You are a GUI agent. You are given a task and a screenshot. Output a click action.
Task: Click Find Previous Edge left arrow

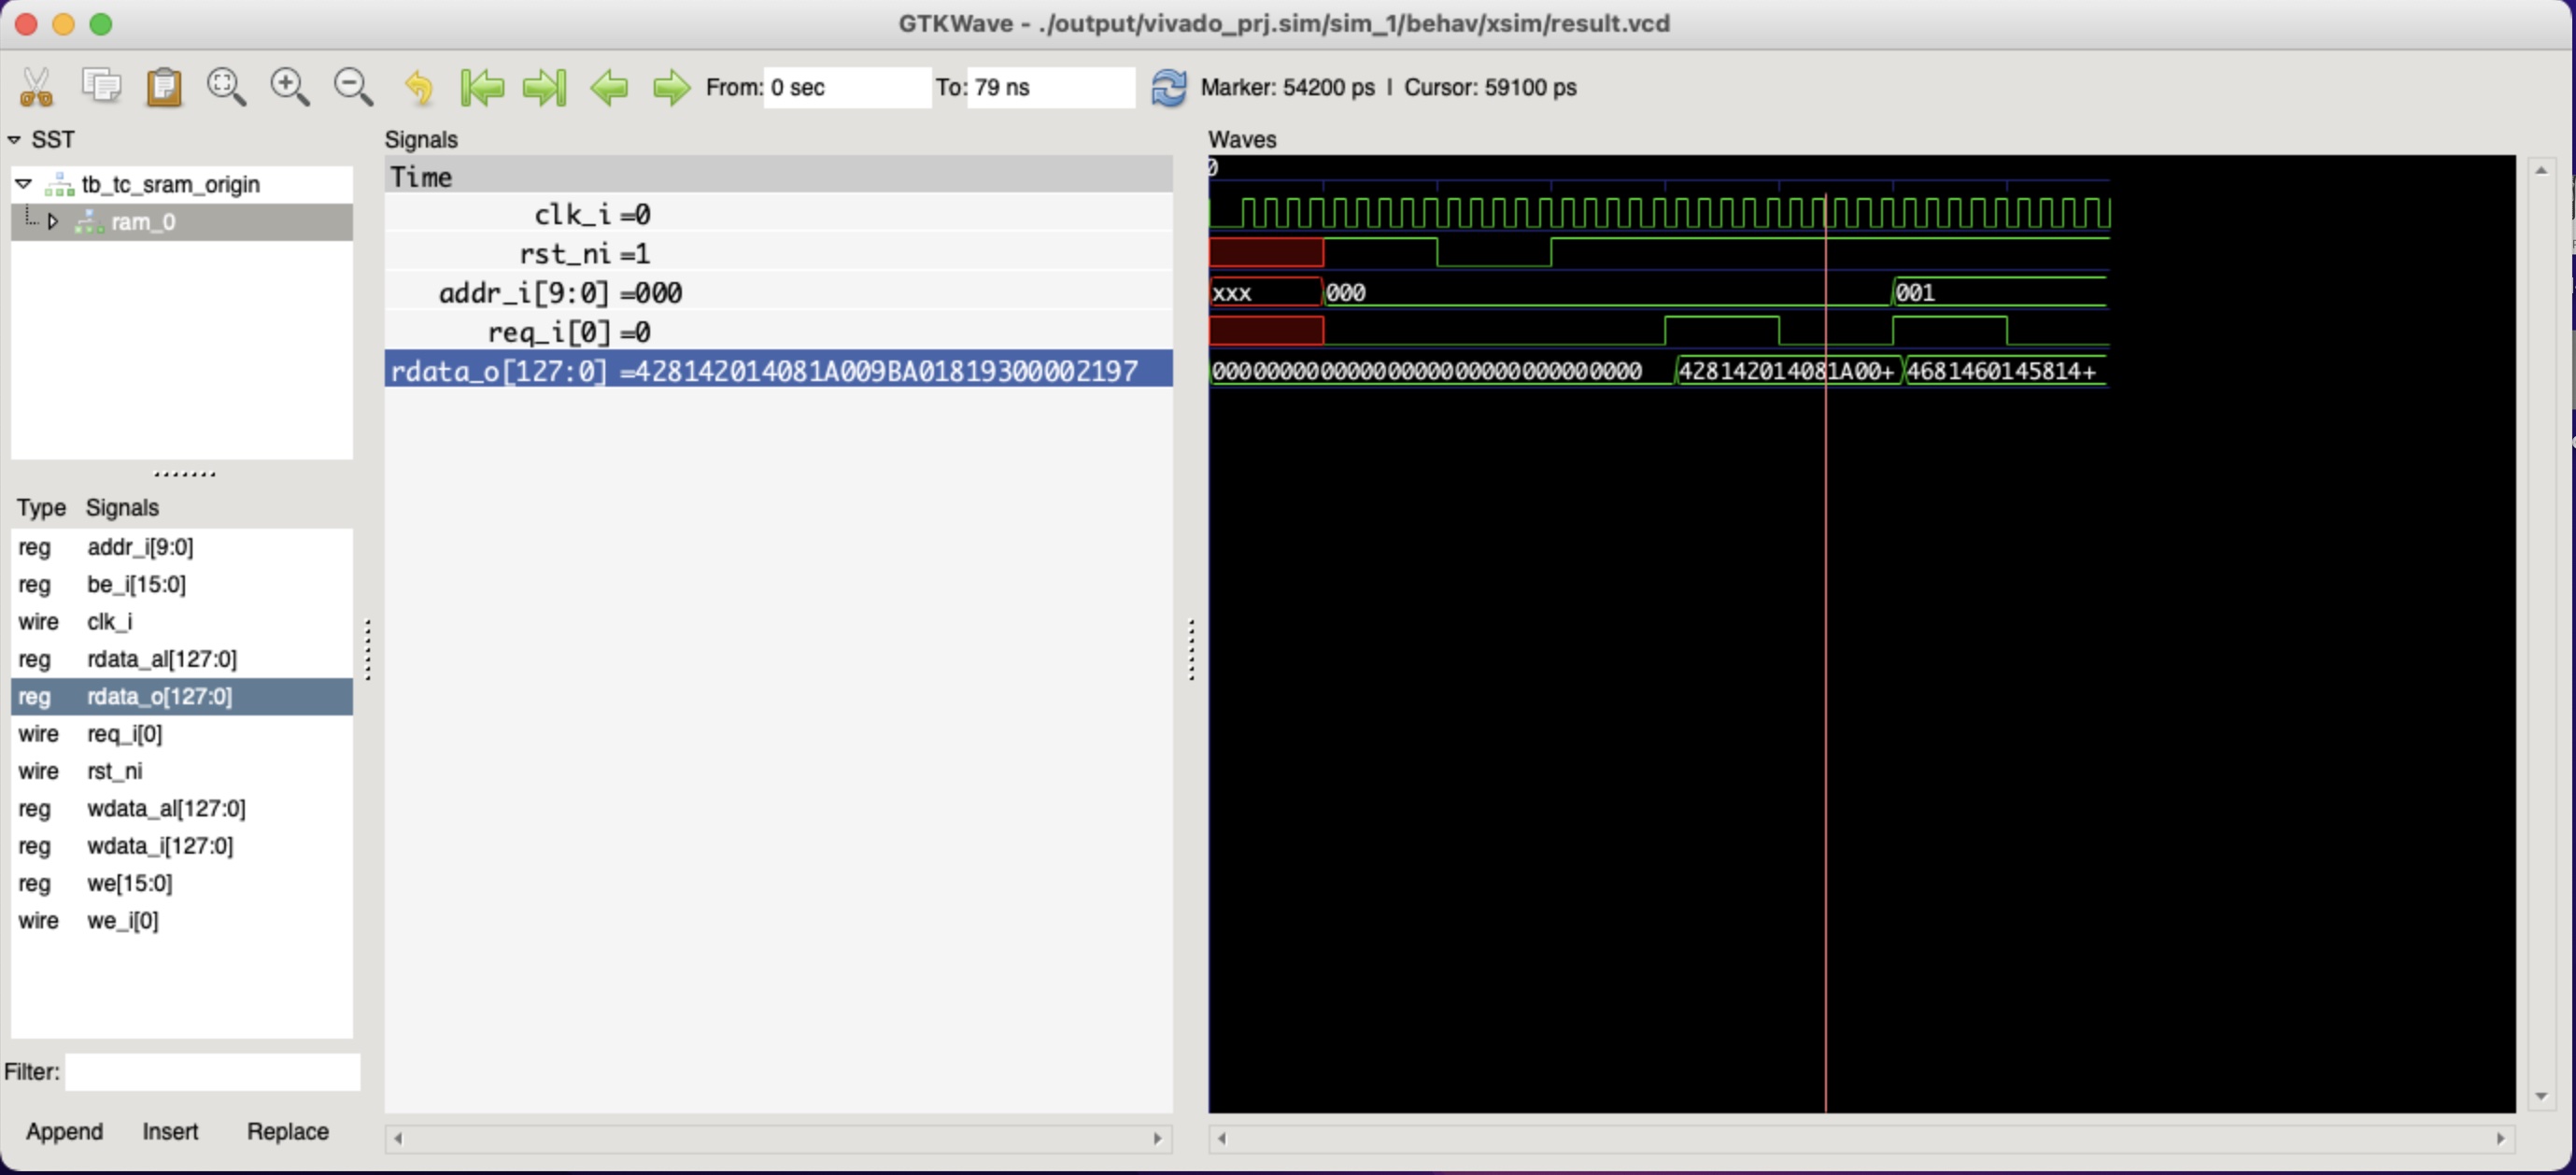(609, 87)
